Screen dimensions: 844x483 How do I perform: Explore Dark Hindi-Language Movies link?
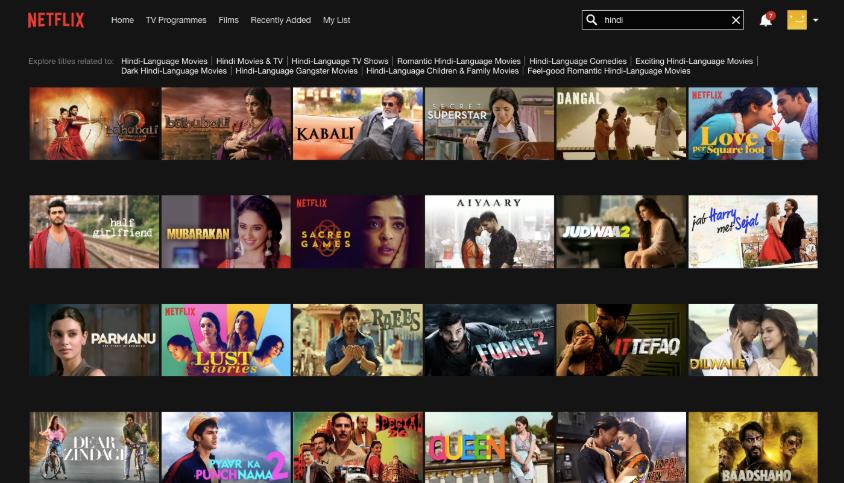pyautogui.click(x=174, y=71)
